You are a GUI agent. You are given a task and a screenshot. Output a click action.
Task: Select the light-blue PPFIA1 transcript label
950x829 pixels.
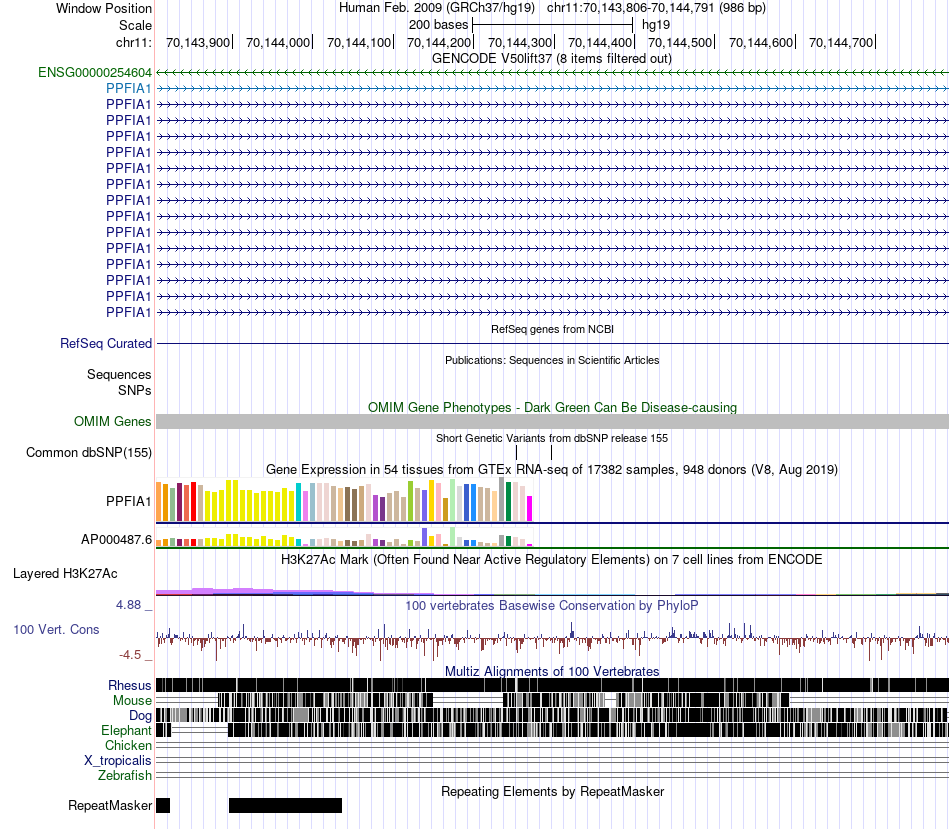click(x=128, y=88)
